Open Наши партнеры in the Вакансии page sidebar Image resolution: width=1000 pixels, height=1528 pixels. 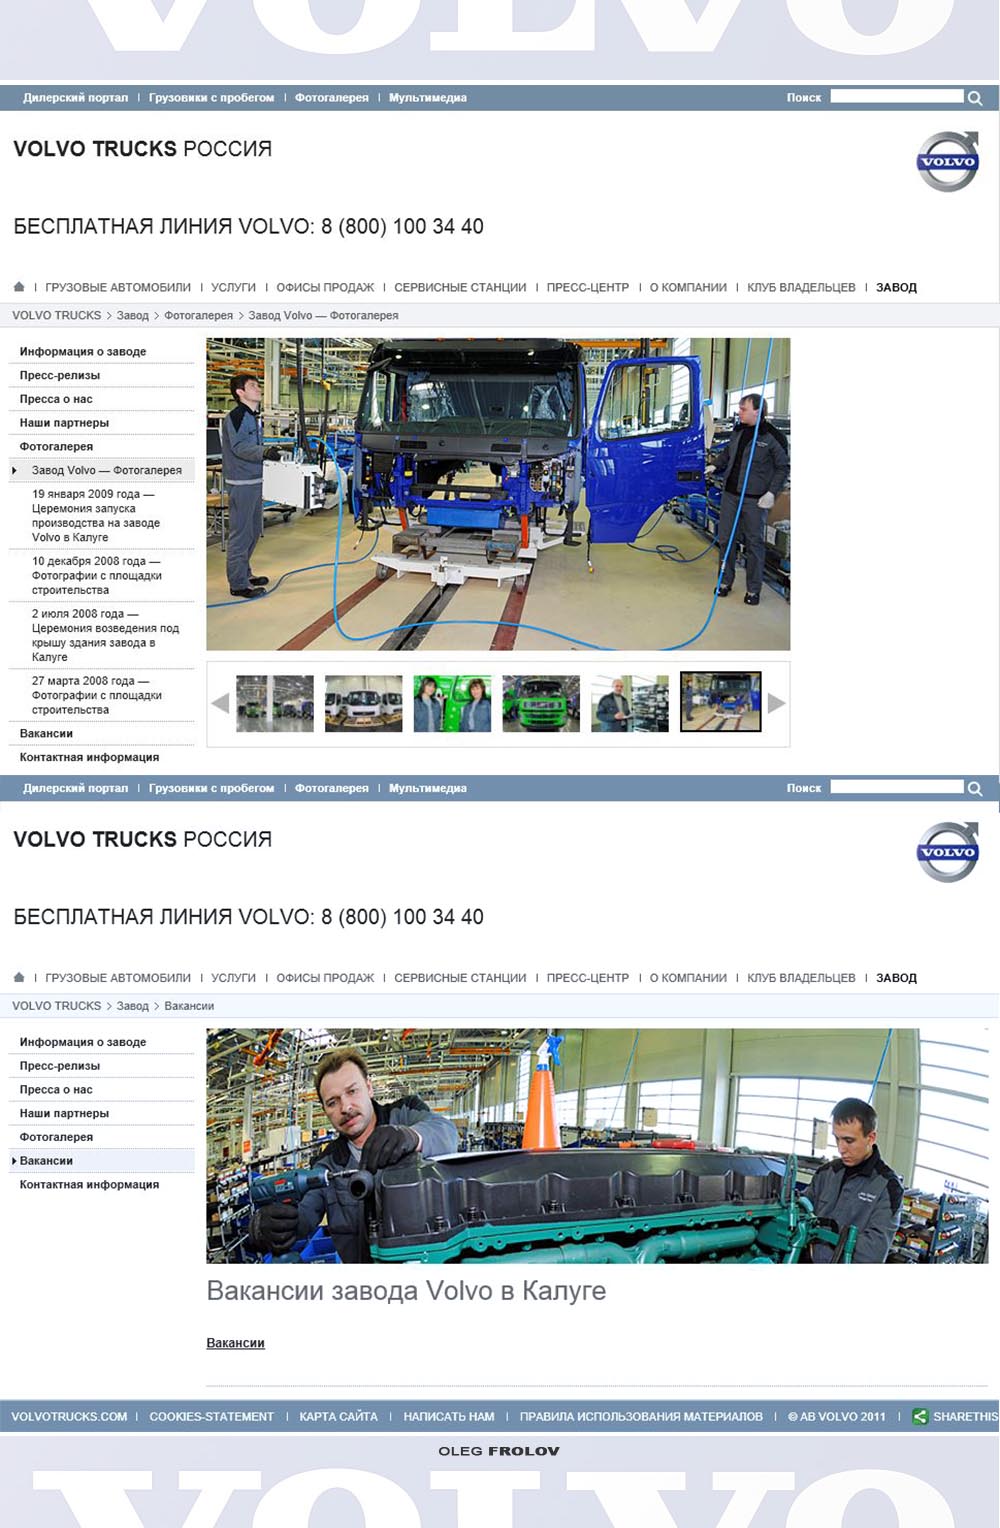tap(64, 1113)
